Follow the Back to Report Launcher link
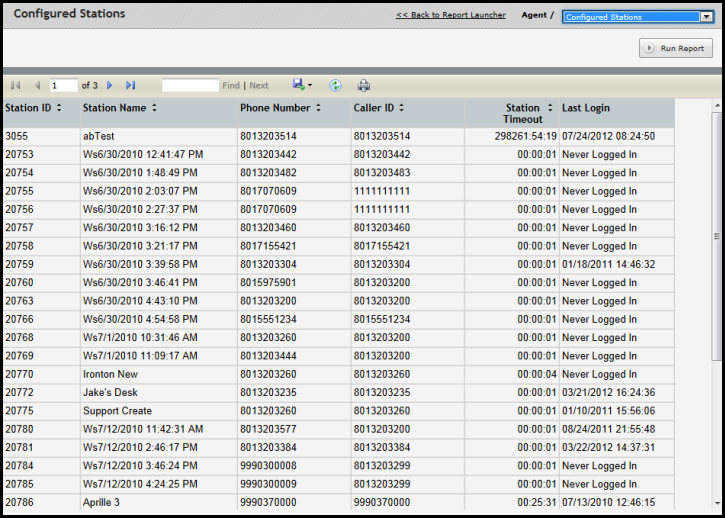 point(451,15)
